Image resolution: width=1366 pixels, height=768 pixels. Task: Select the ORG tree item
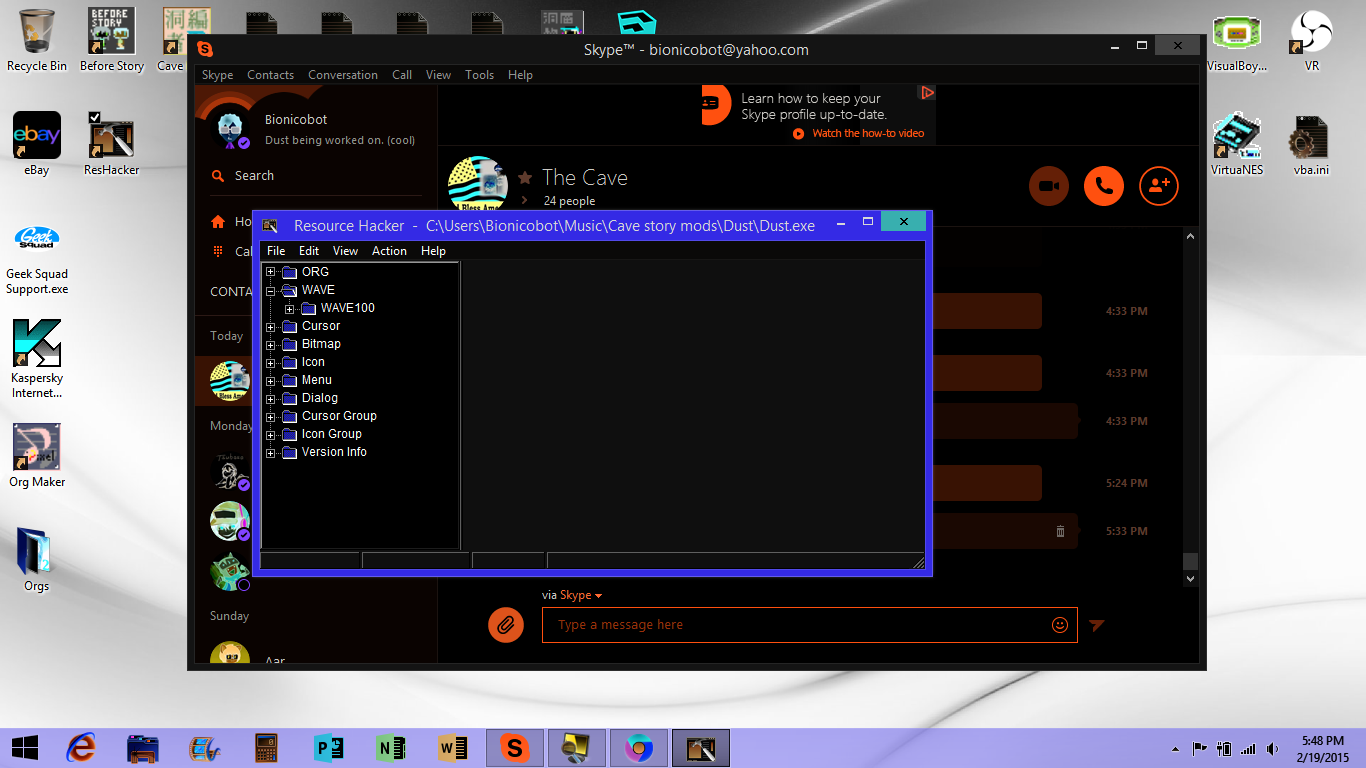coord(315,272)
